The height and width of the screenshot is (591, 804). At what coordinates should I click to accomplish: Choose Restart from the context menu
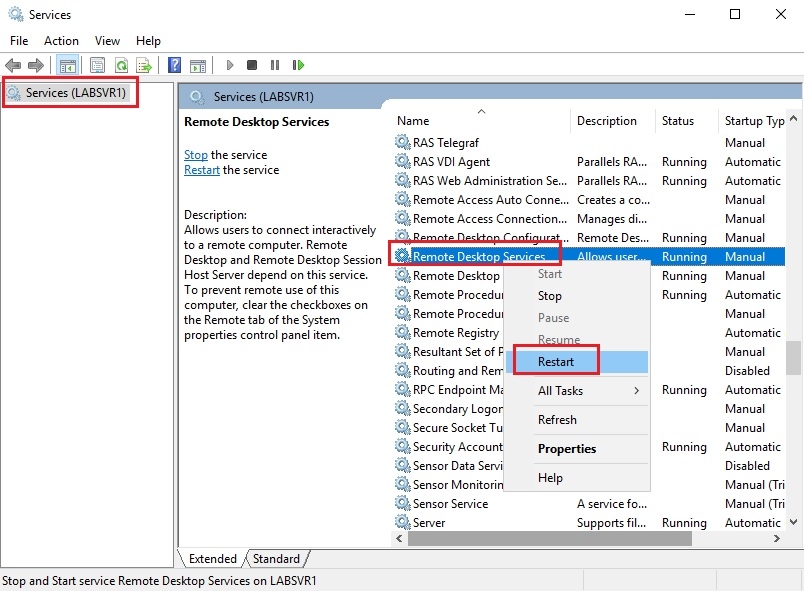click(556, 361)
